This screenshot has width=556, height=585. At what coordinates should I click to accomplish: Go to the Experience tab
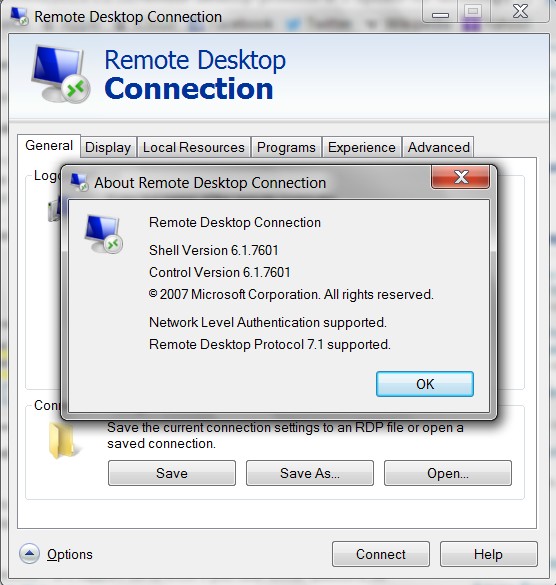tap(362, 147)
